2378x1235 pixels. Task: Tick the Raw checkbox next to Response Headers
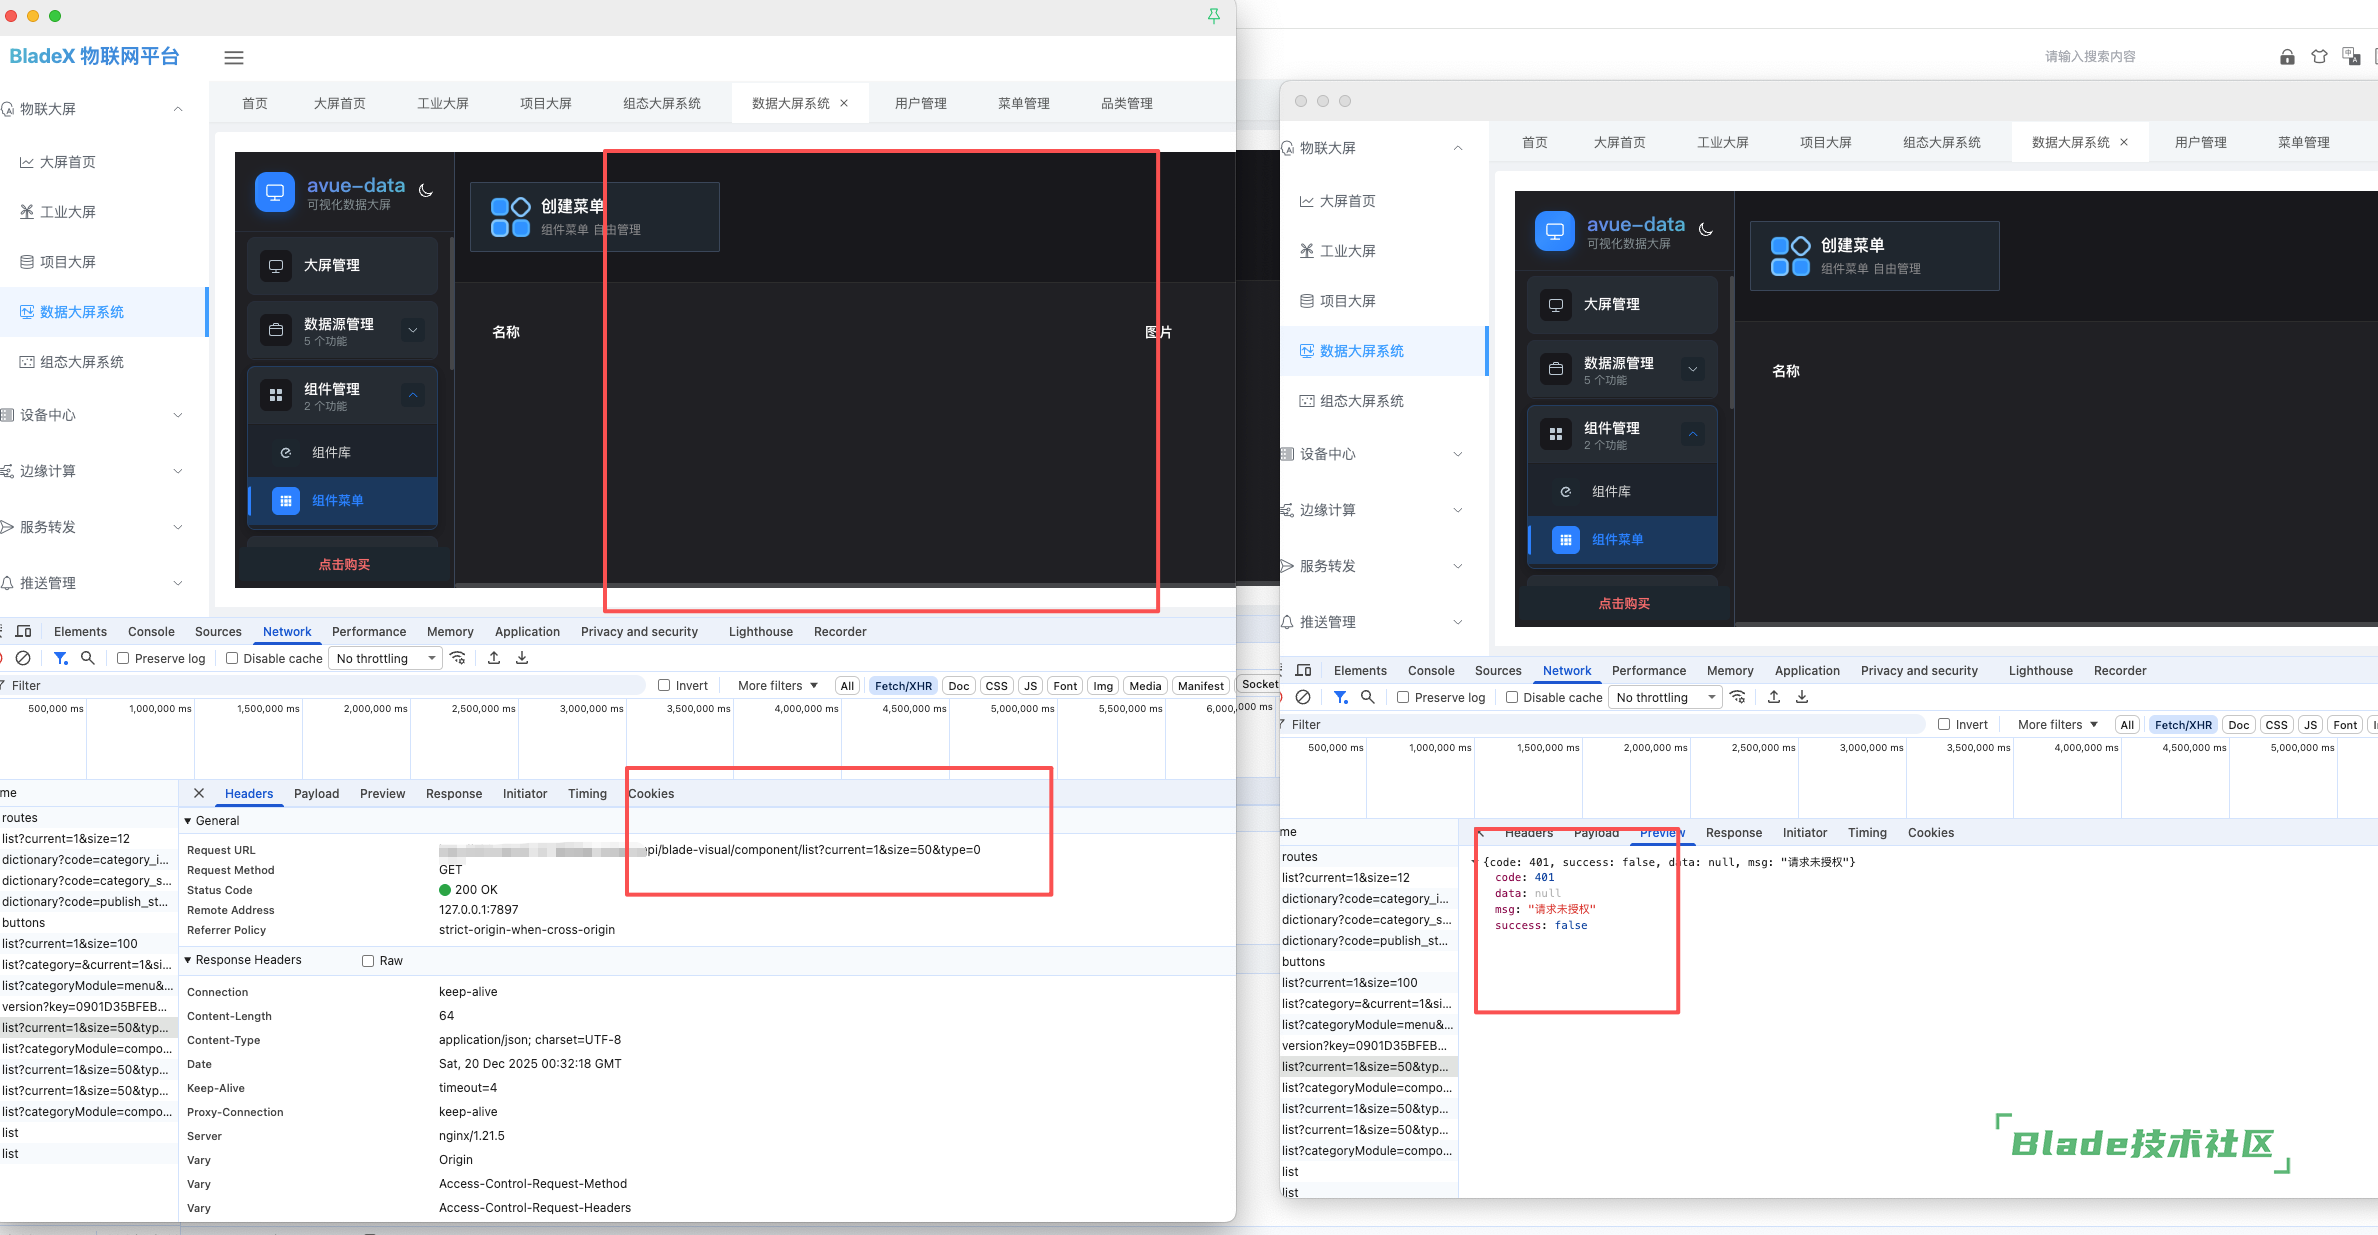click(x=368, y=961)
